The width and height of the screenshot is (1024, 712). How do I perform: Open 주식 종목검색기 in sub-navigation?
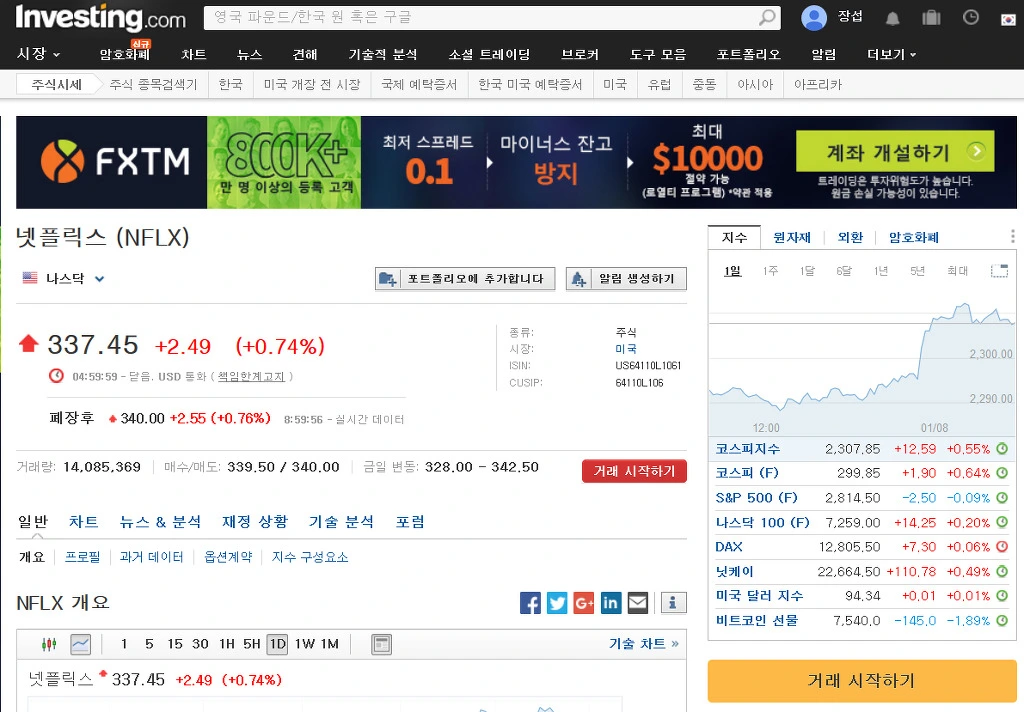click(153, 85)
